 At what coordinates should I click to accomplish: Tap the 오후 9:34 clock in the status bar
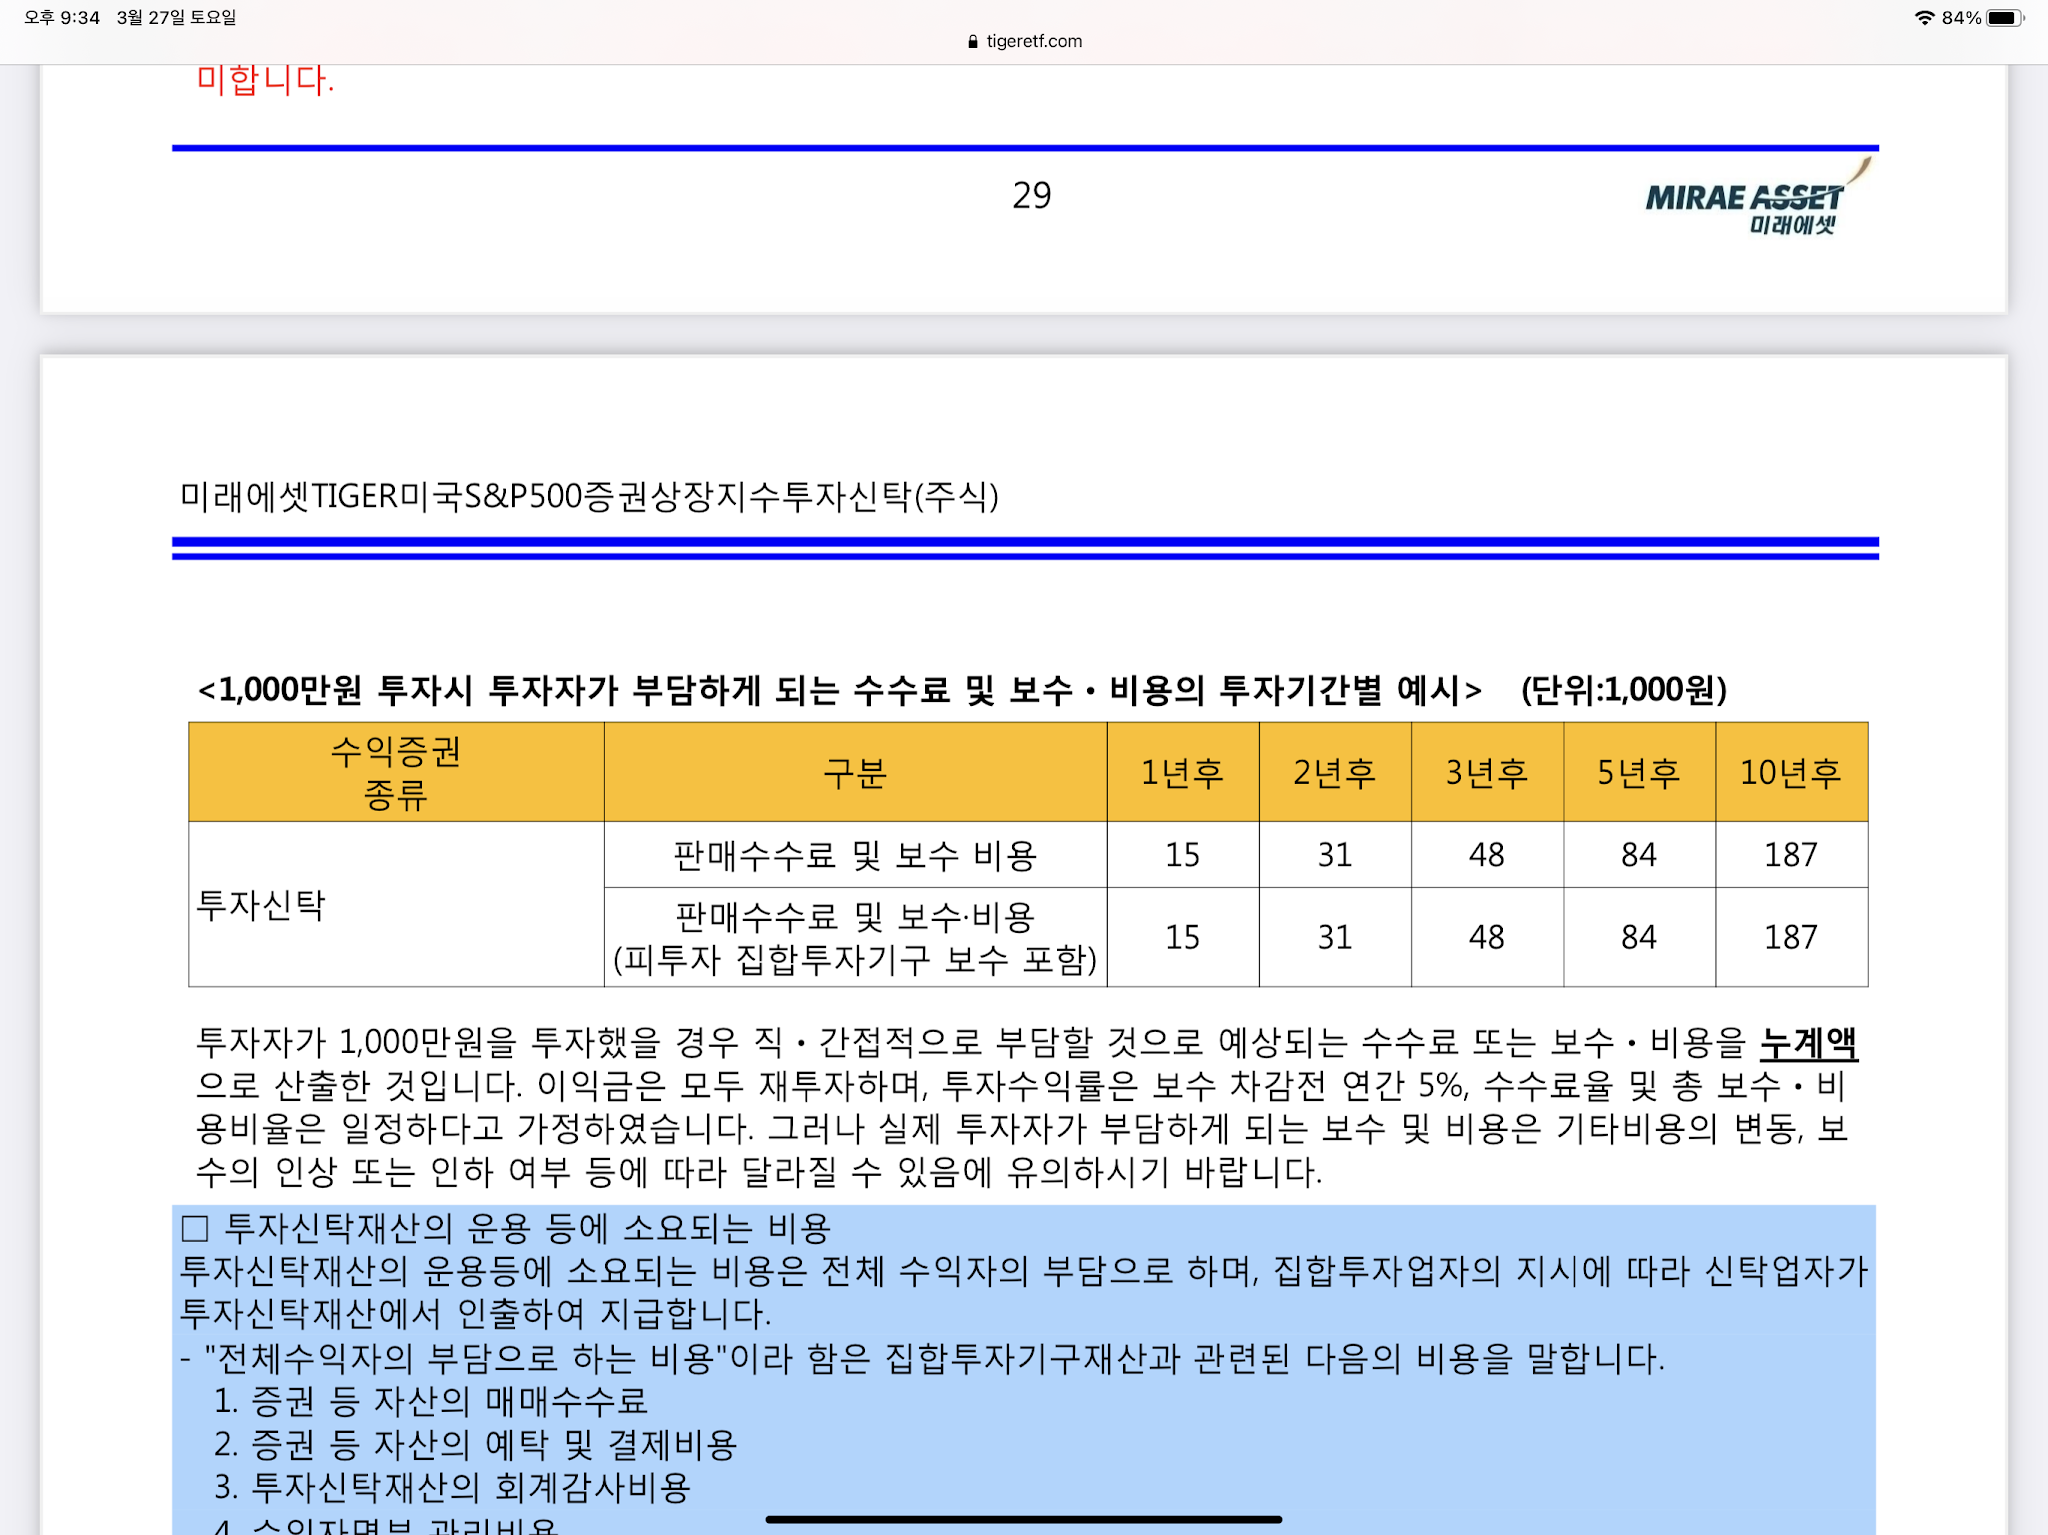tap(62, 17)
